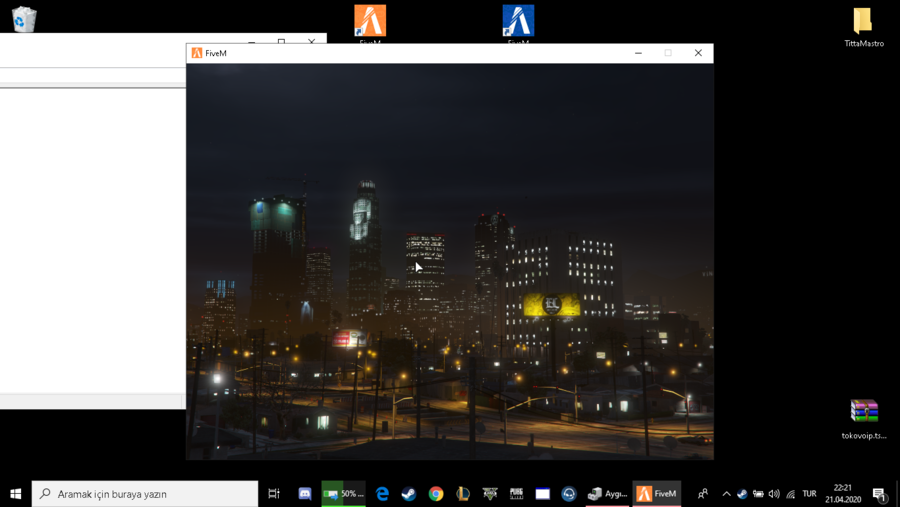Launch Google Chrome from the taskbar
900x507 pixels.
click(x=436, y=494)
